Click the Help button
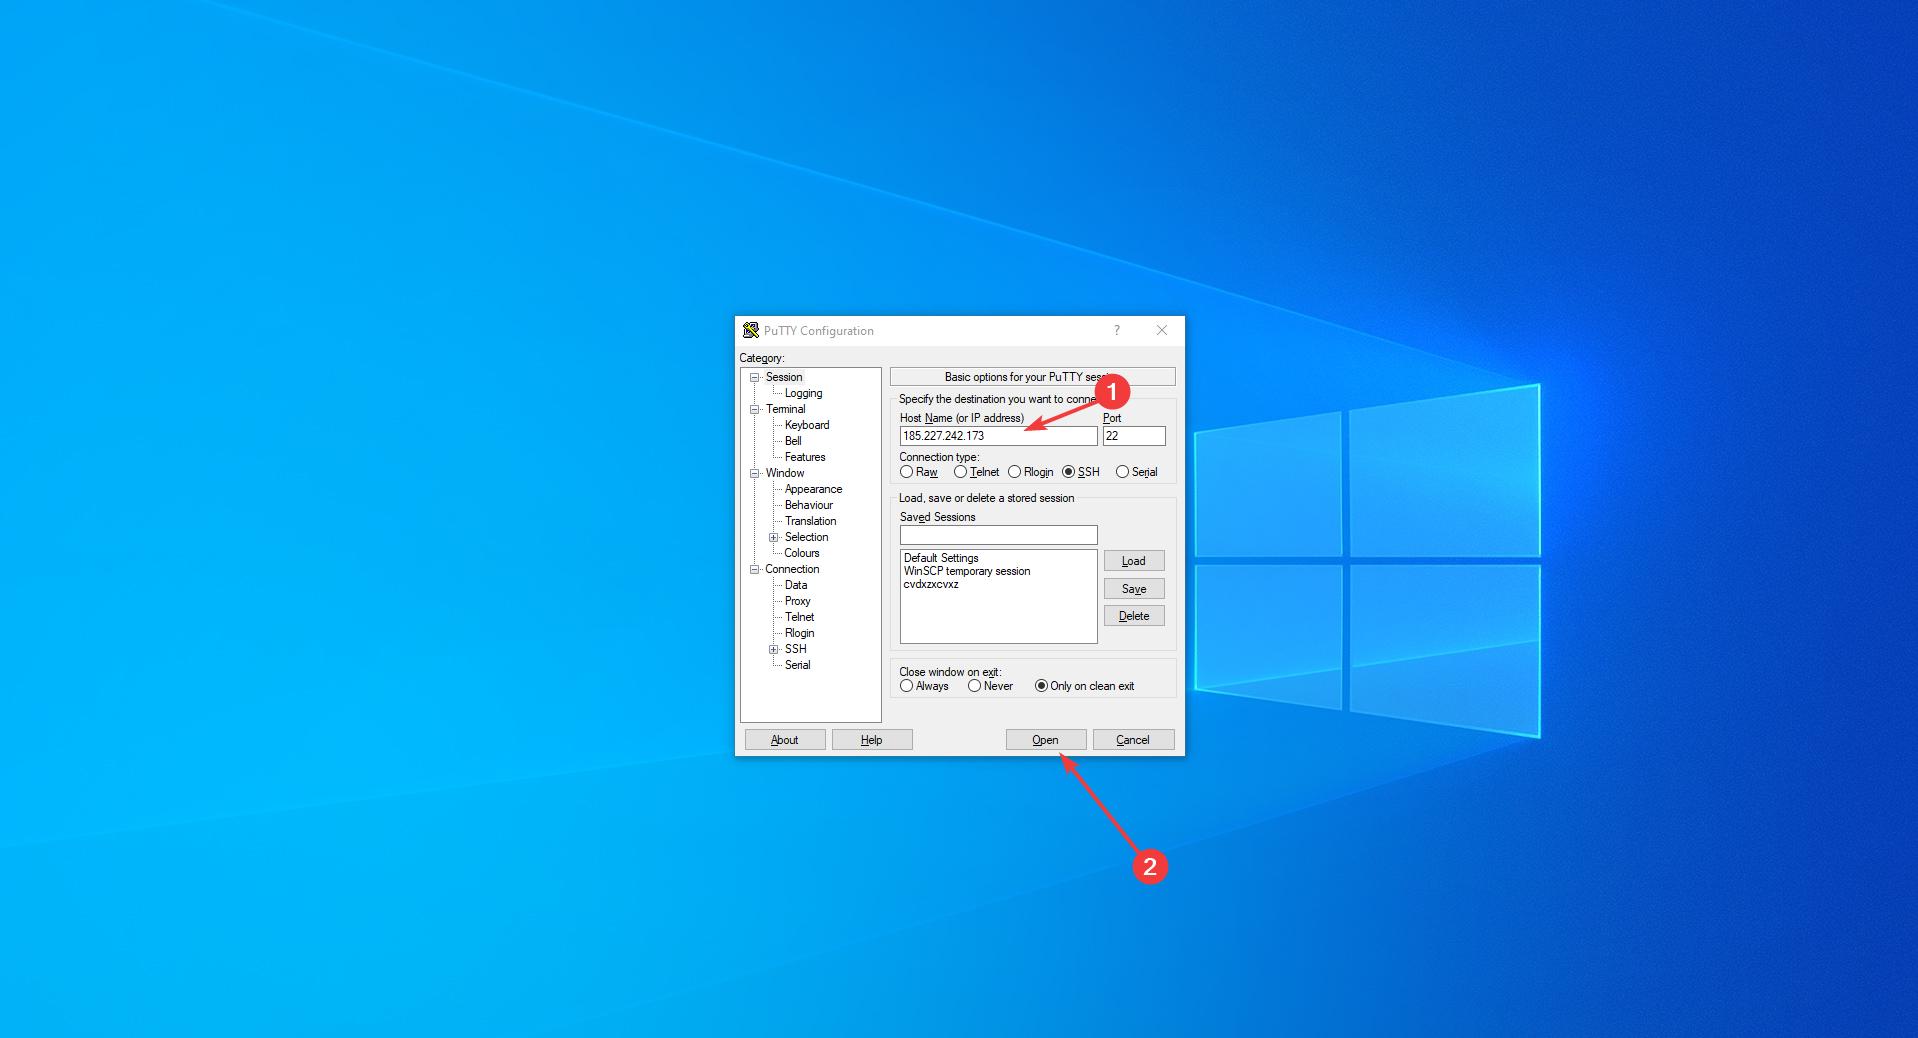This screenshot has height=1038, width=1918. click(872, 740)
